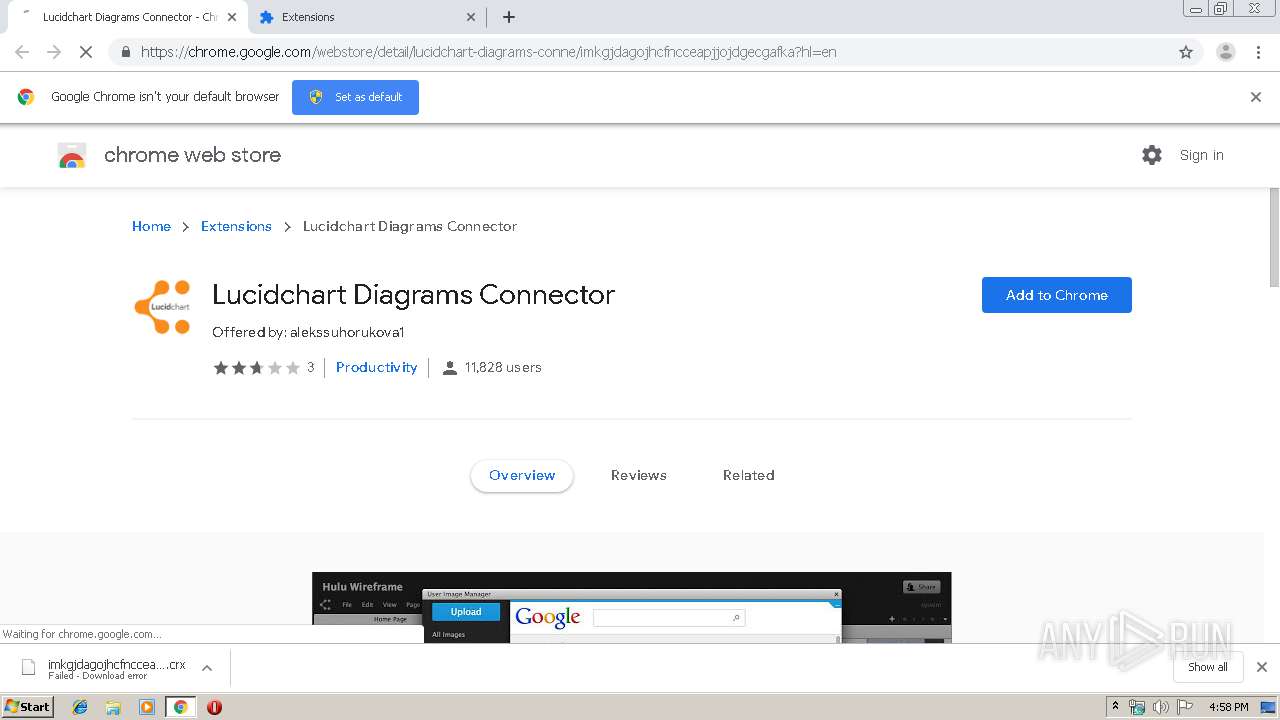Open the Chrome profile avatar

(x=1225, y=52)
